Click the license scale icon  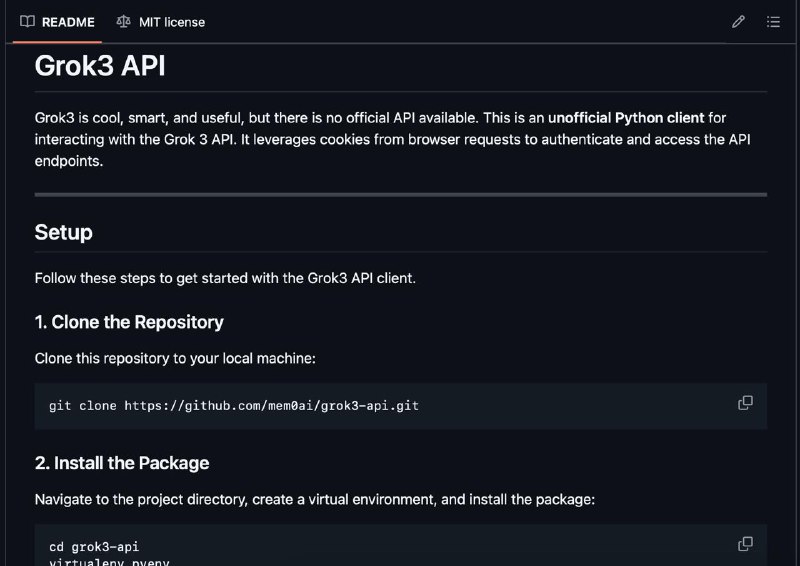(123, 21)
